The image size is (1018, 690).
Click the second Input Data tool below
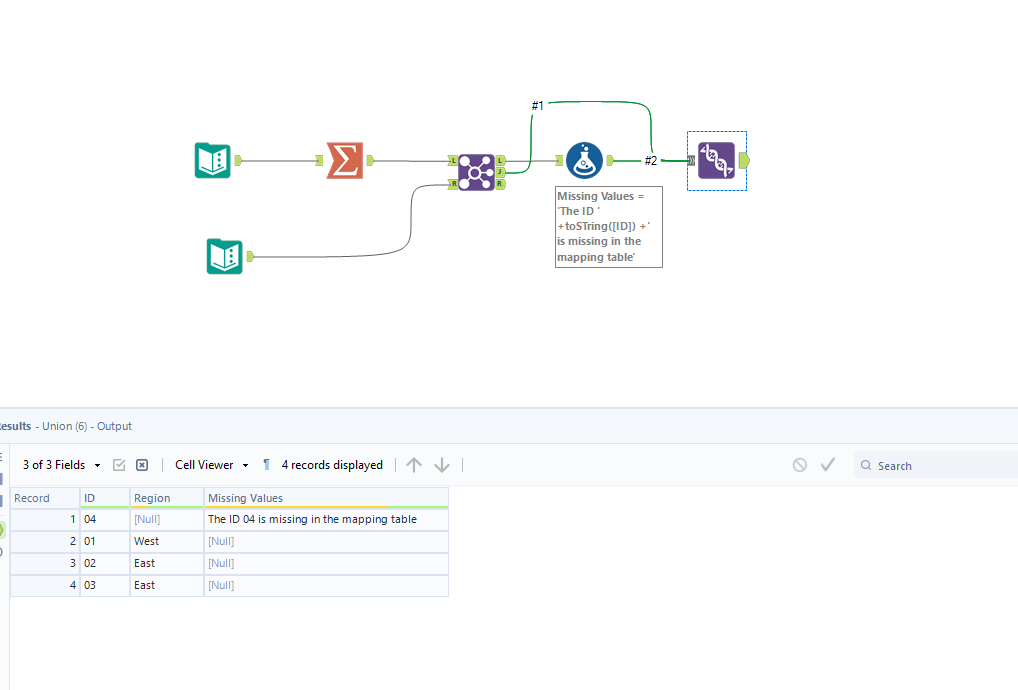[x=225, y=256]
